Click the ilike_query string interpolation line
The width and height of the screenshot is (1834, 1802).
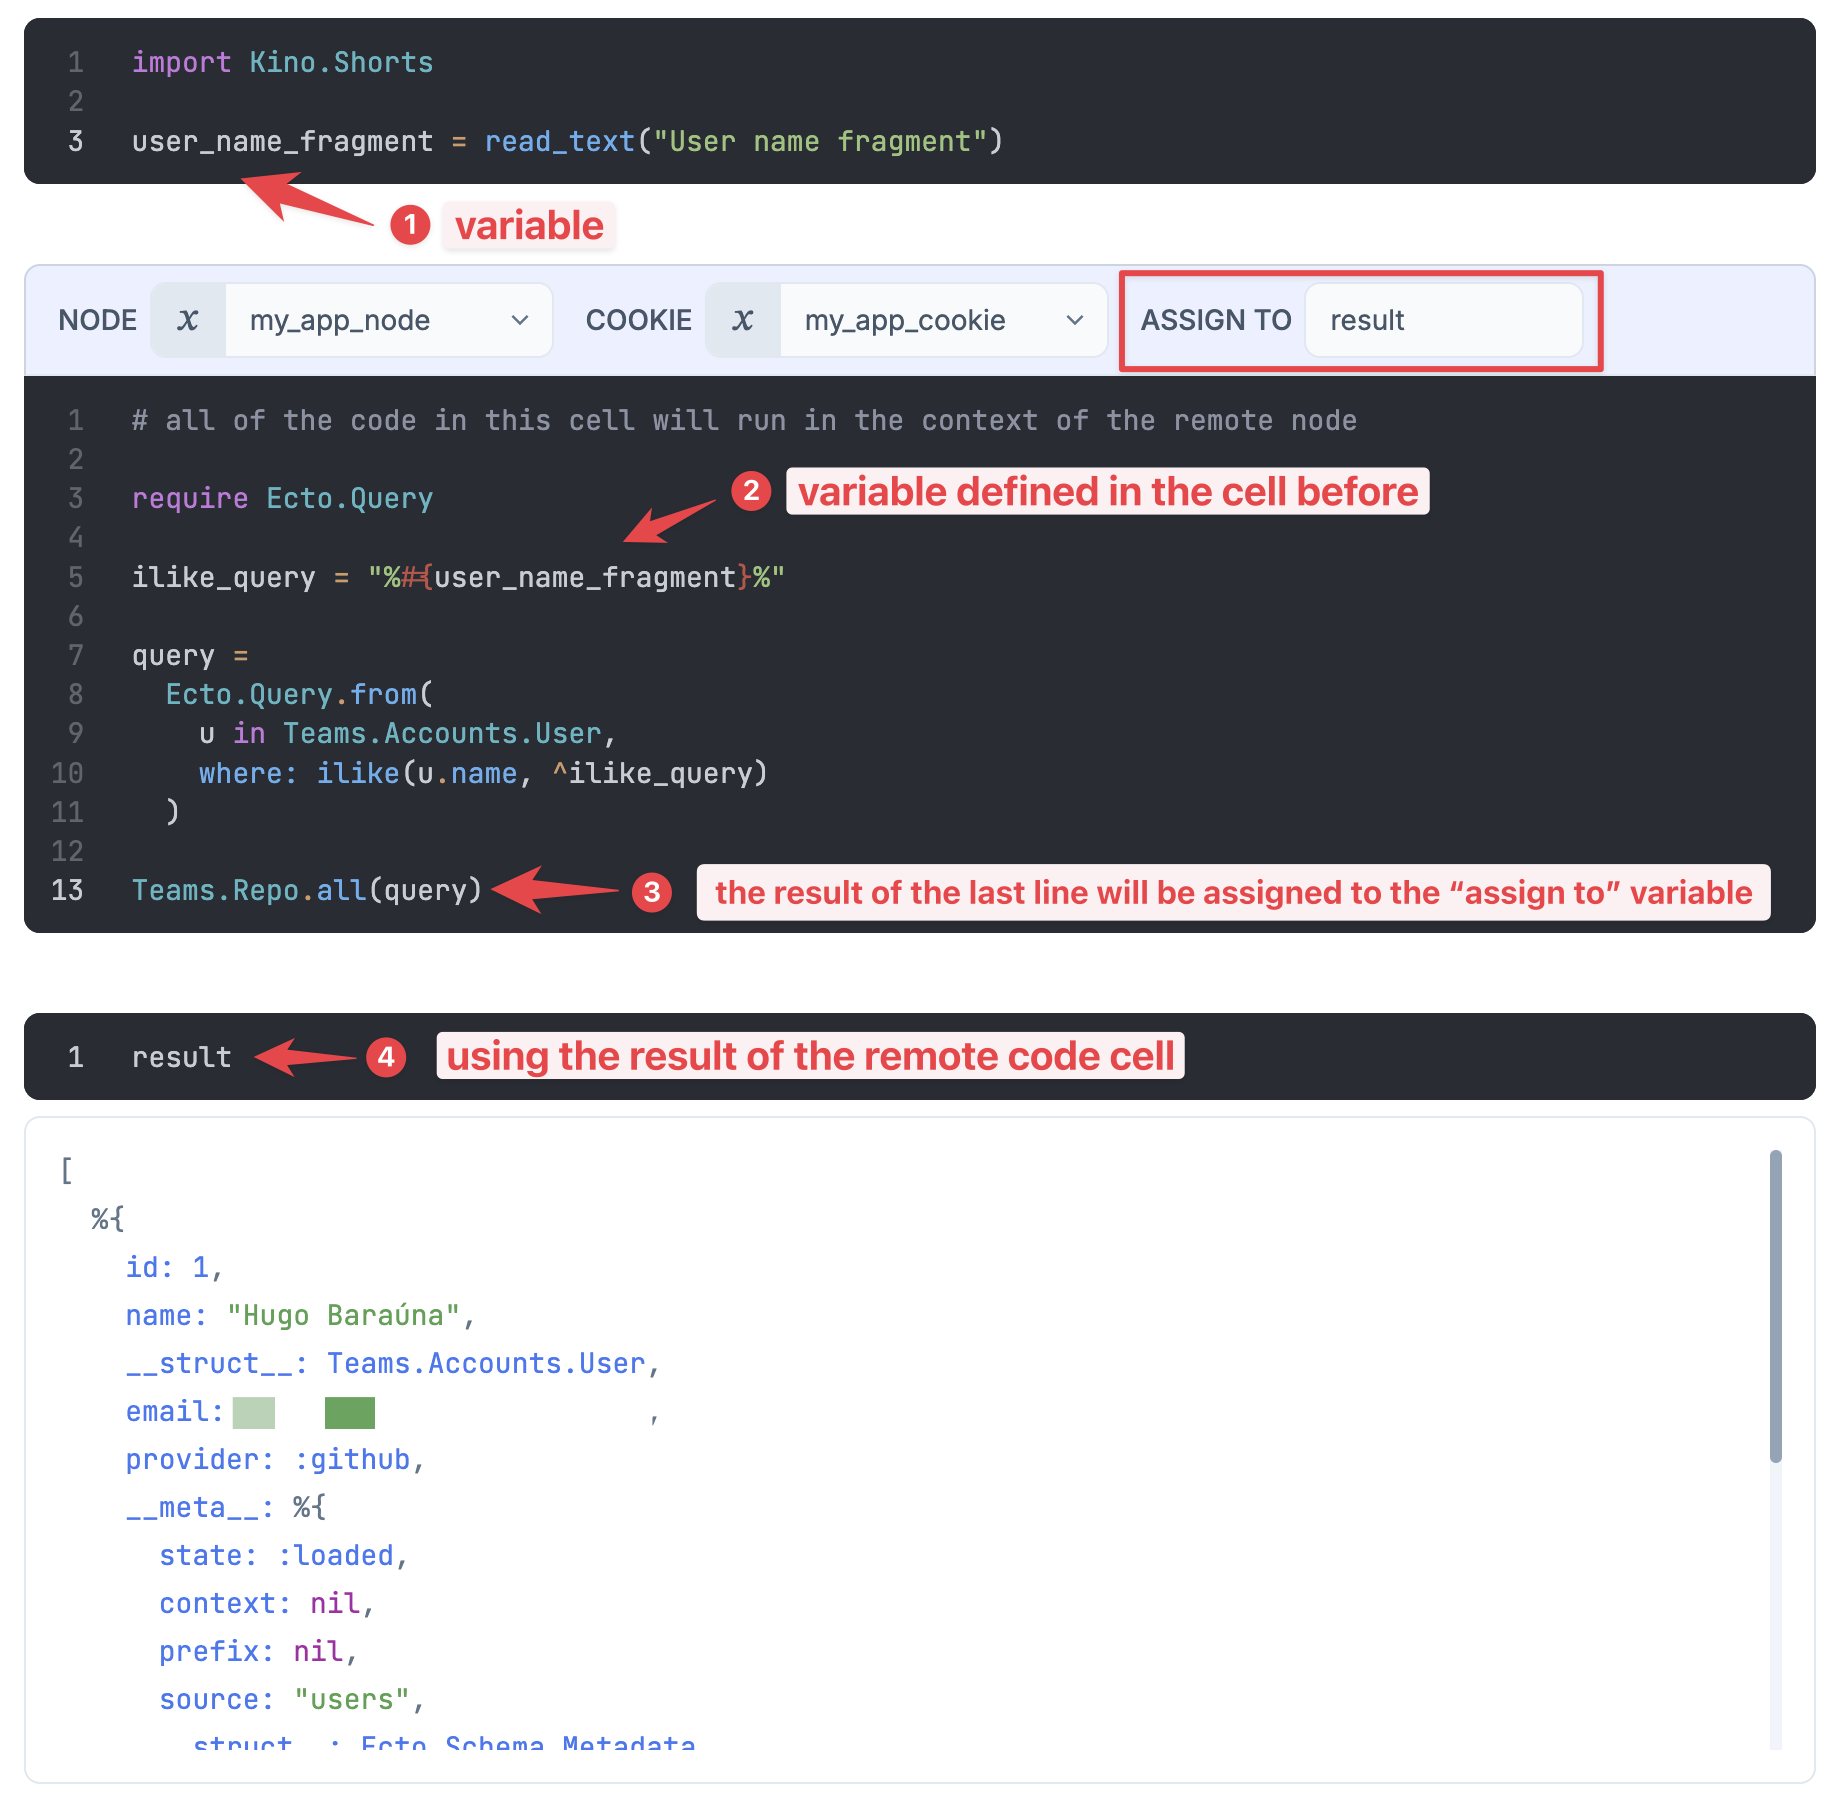click(458, 577)
